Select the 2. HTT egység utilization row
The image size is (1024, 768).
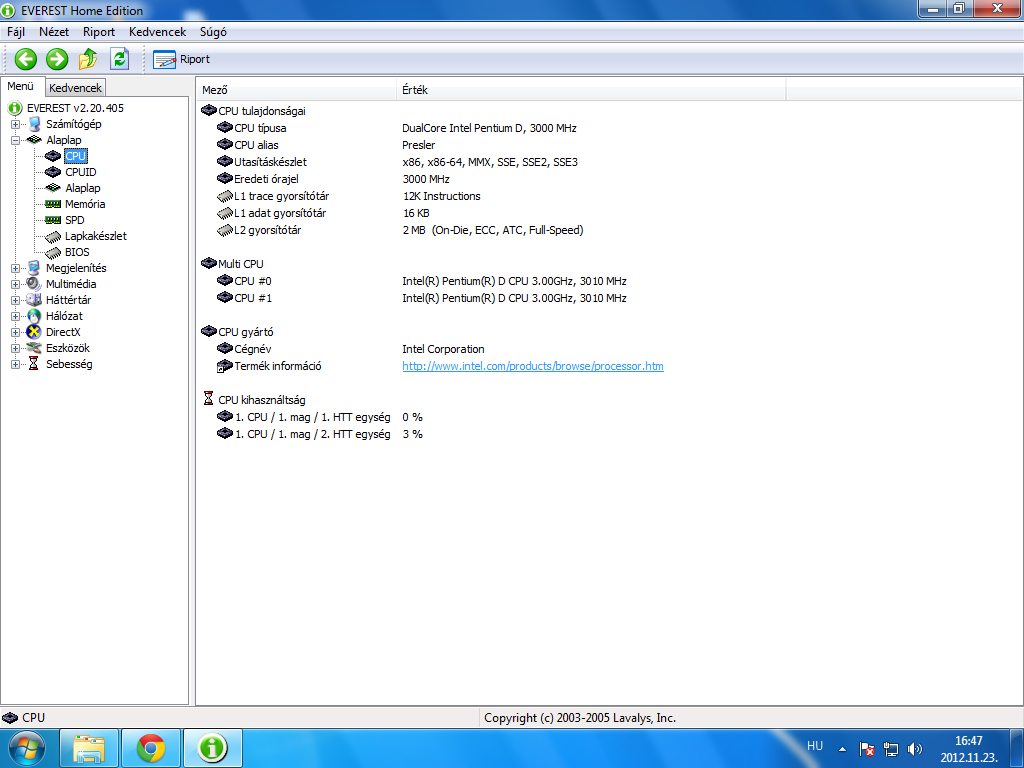point(319,434)
